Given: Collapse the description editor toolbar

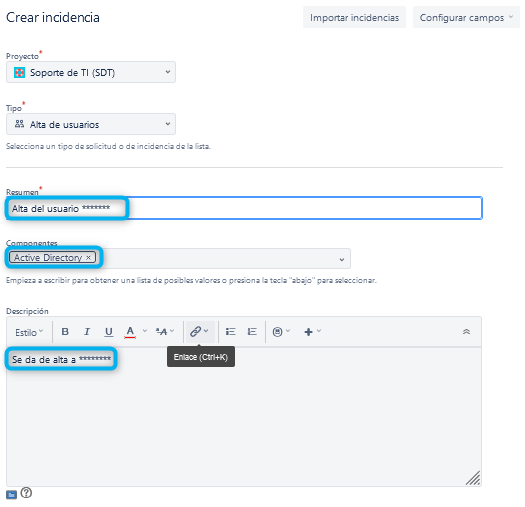Looking at the screenshot, I should (x=466, y=332).
